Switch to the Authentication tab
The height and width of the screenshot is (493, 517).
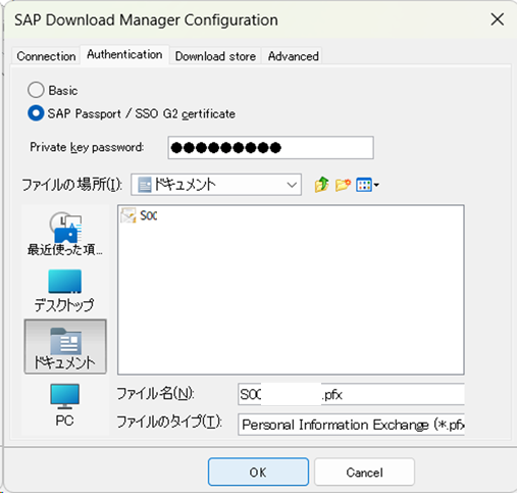point(125,54)
